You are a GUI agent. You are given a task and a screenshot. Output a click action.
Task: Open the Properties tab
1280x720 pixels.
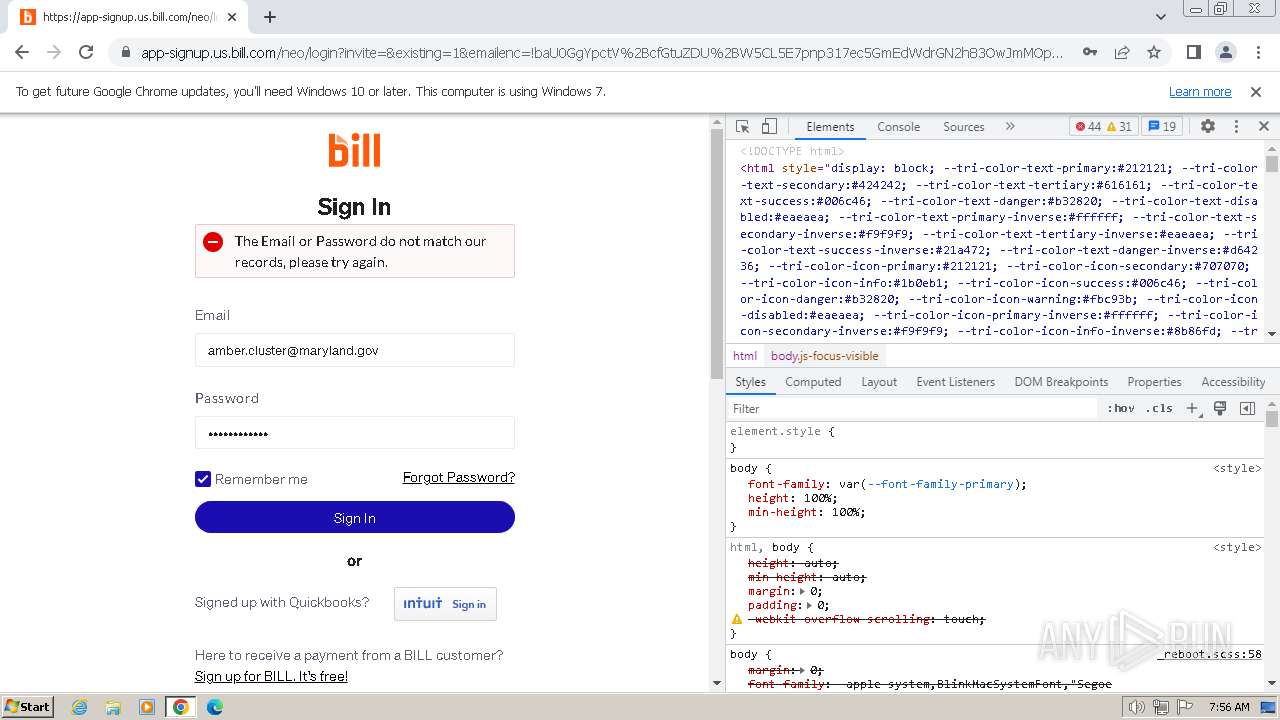pyautogui.click(x=1154, y=382)
